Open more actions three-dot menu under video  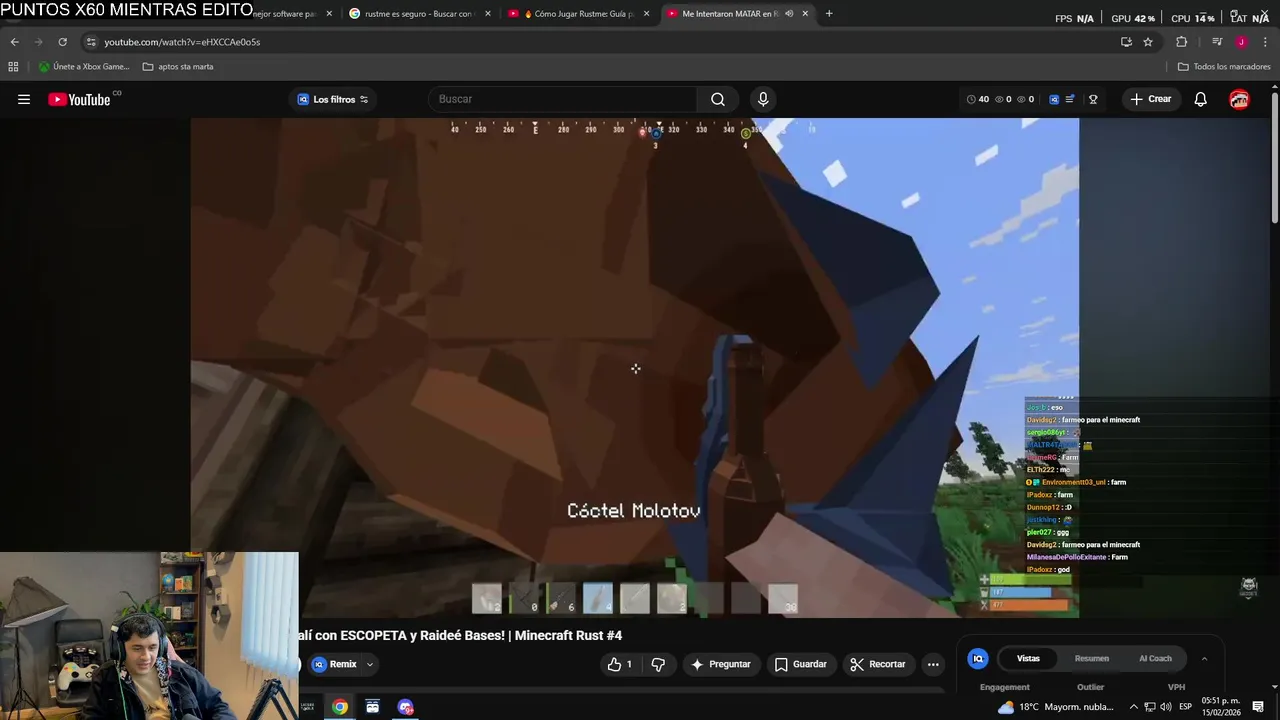[933, 664]
